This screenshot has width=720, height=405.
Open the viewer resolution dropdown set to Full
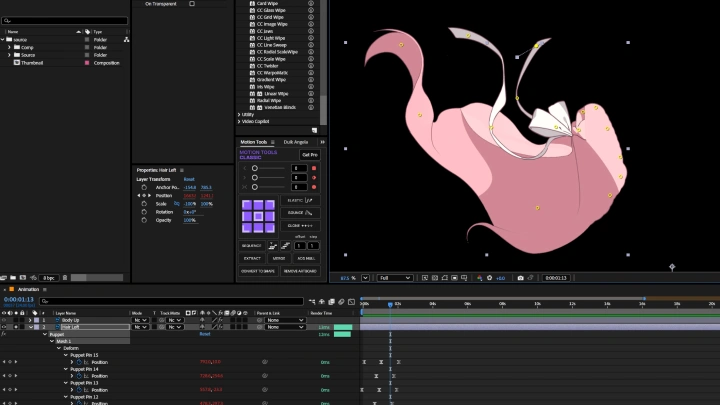pos(394,278)
